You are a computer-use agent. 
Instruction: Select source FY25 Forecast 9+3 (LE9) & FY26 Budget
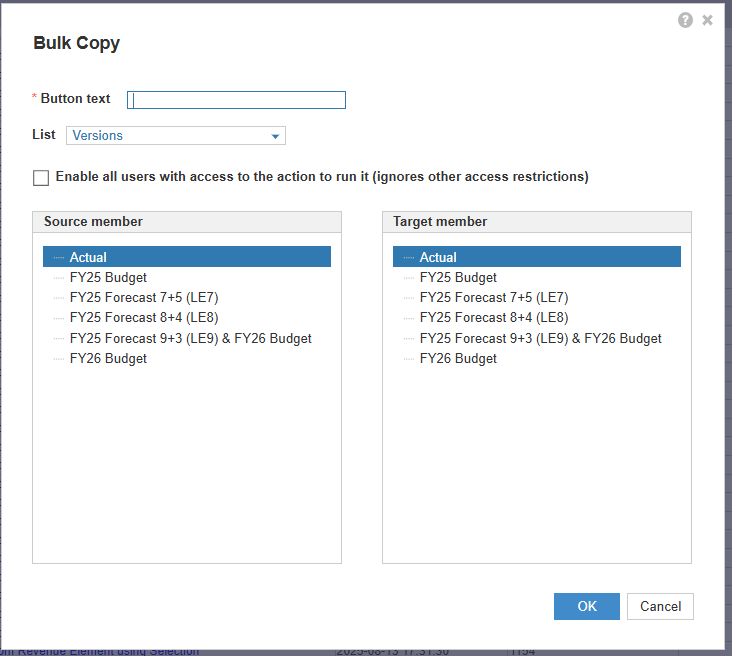point(190,338)
